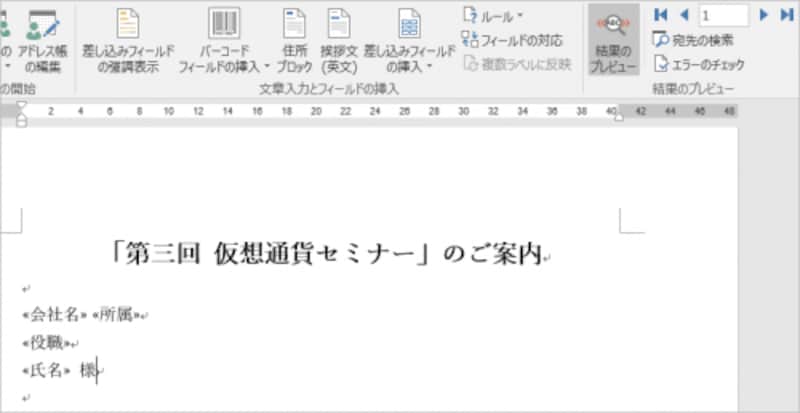
Task: Expand 差し込みフィールドの挿入 dropdown arrow
Action: [429, 67]
